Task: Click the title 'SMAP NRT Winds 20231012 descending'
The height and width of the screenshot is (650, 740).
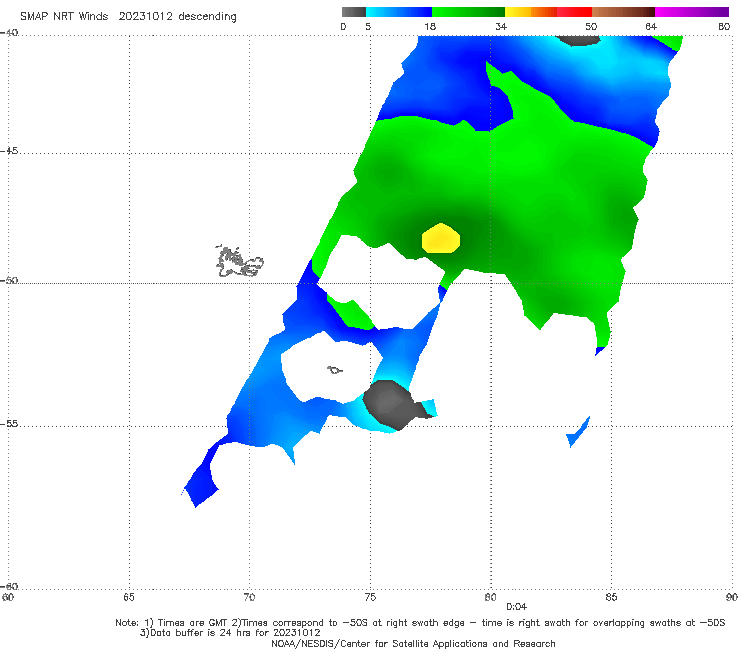Action: pos(128,16)
